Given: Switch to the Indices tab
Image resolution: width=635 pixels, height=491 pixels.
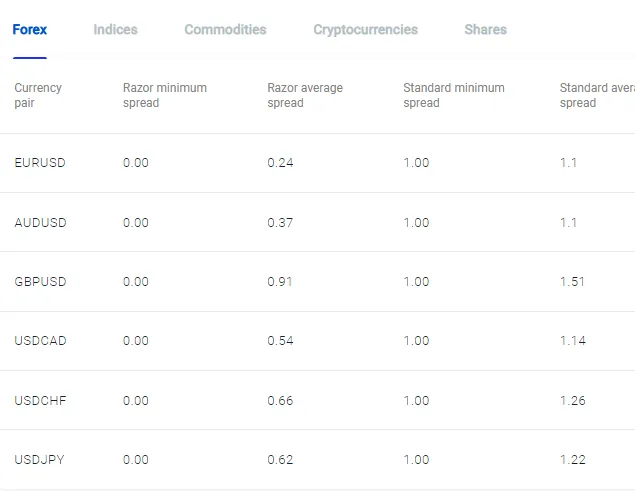Looking at the screenshot, I should (x=115, y=30).
